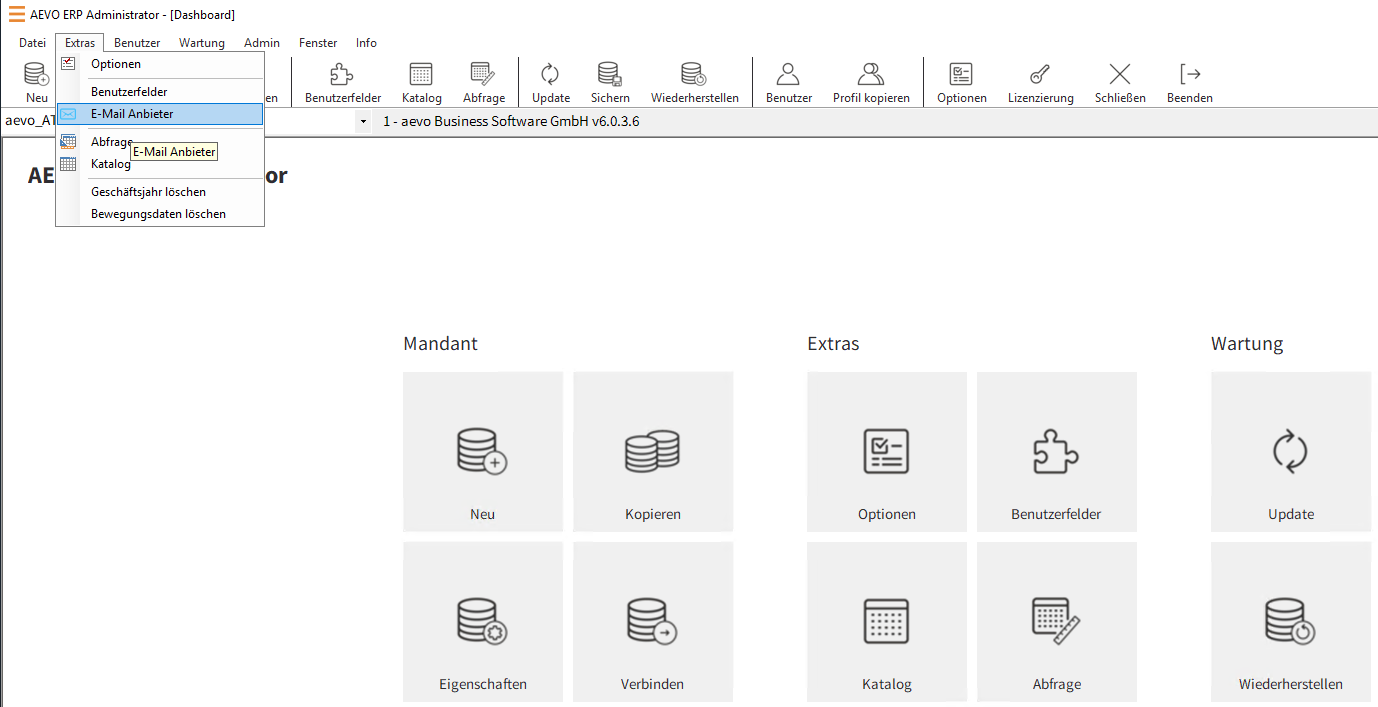
Task: Click the Eigenschaften dashboard tile
Action: pyautogui.click(x=482, y=621)
